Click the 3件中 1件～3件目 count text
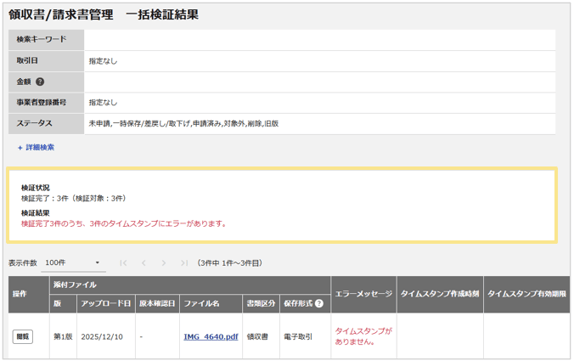The width and height of the screenshot is (574, 361). click(230, 263)
